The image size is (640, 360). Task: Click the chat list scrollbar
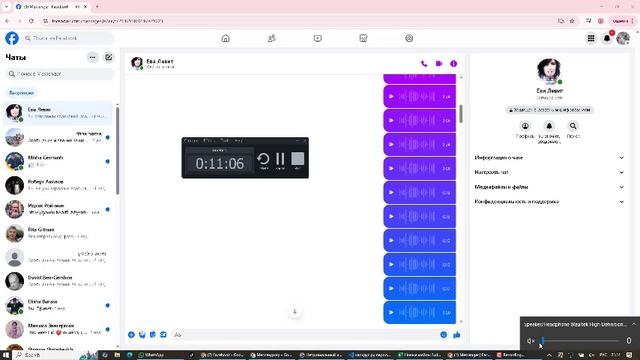tap(118, 150)
